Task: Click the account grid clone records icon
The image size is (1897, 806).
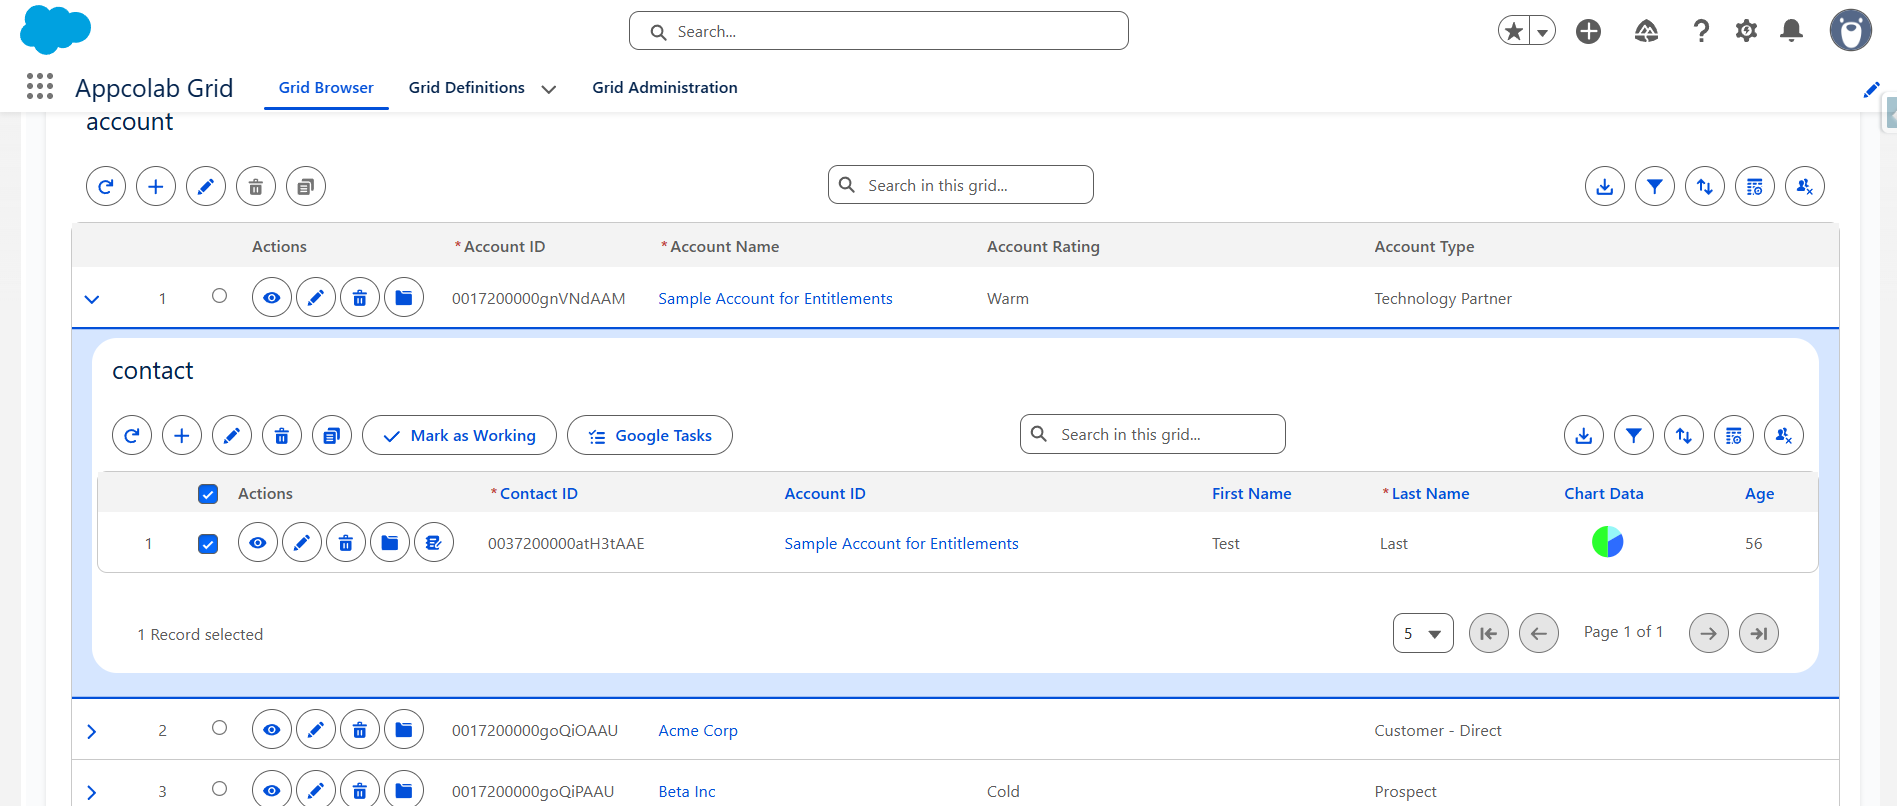Action: [x=306, y=186]
